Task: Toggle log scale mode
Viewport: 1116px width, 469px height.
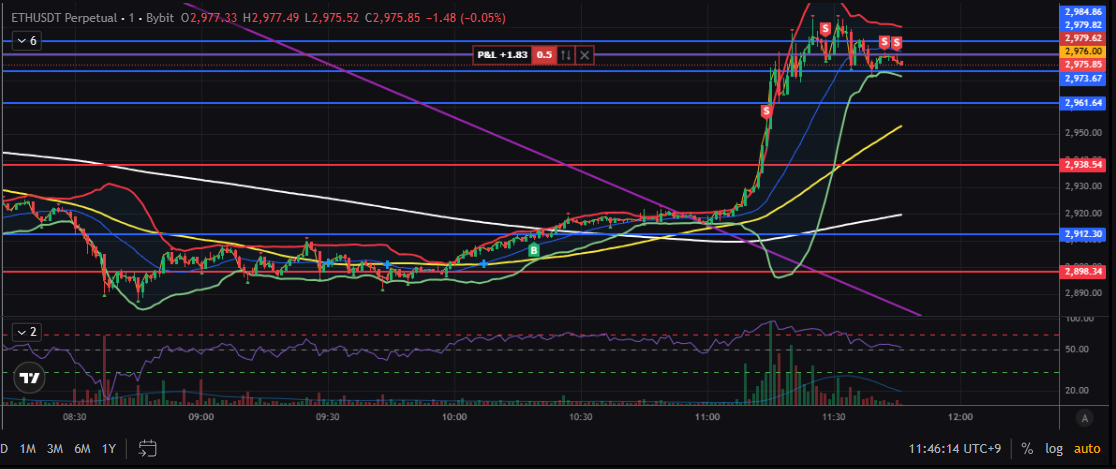Action: tap(1054, 448)
